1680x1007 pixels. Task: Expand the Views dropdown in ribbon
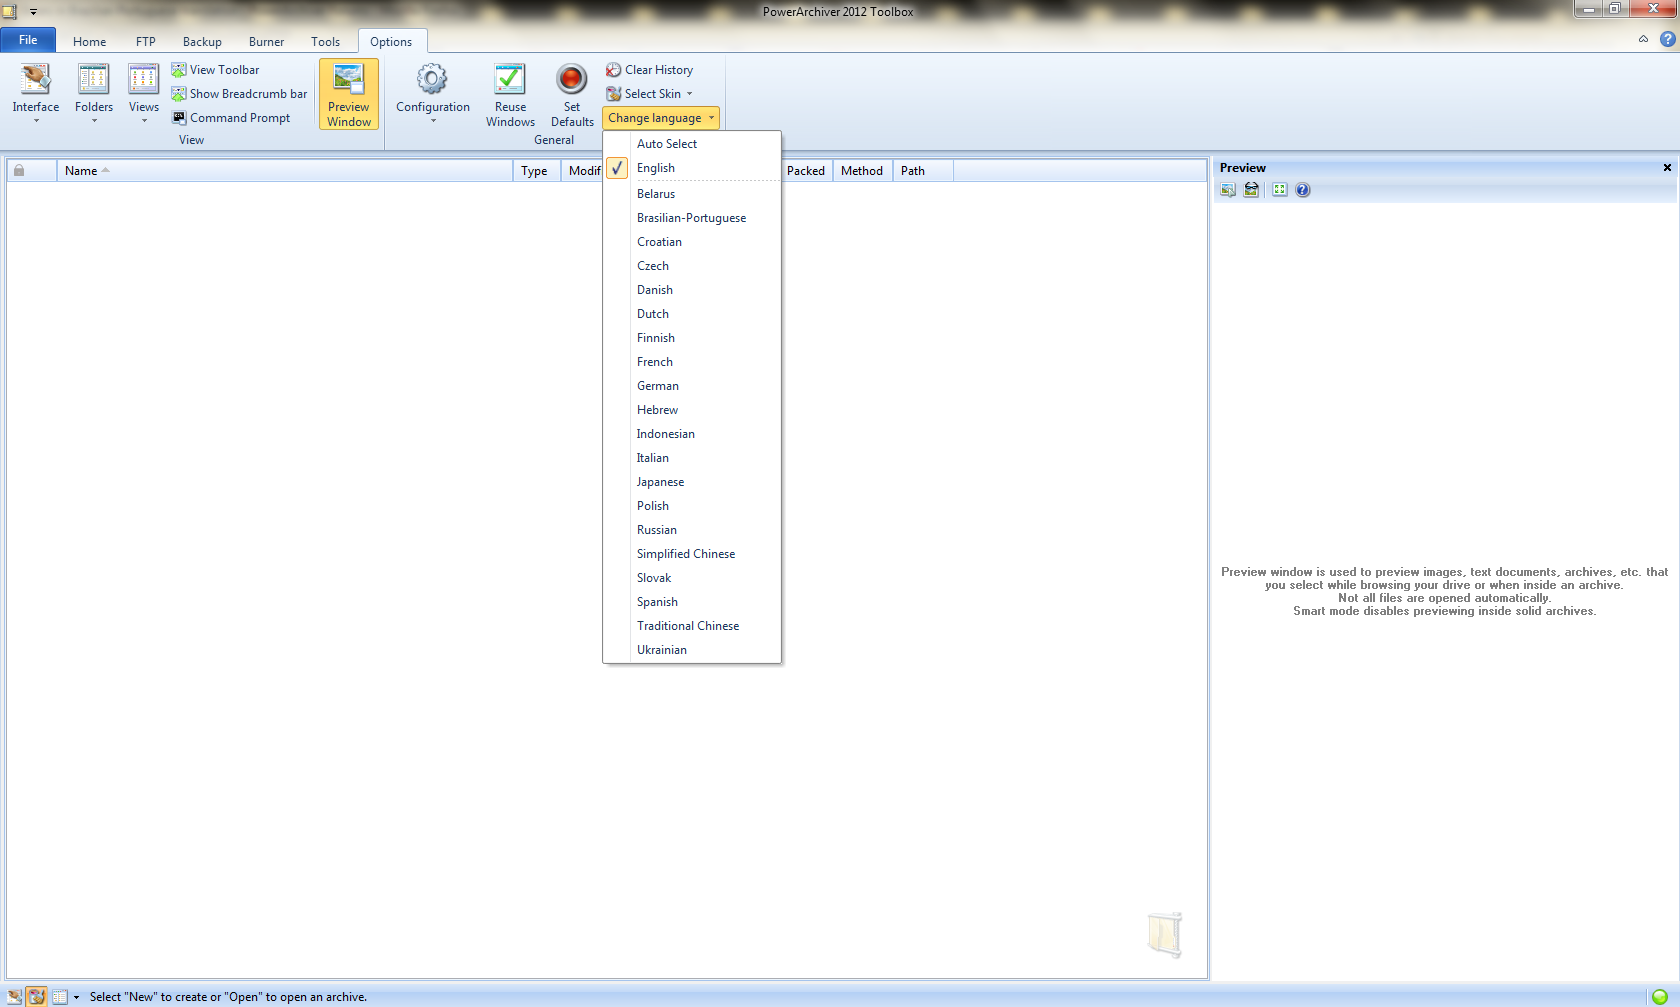[144, 92]
